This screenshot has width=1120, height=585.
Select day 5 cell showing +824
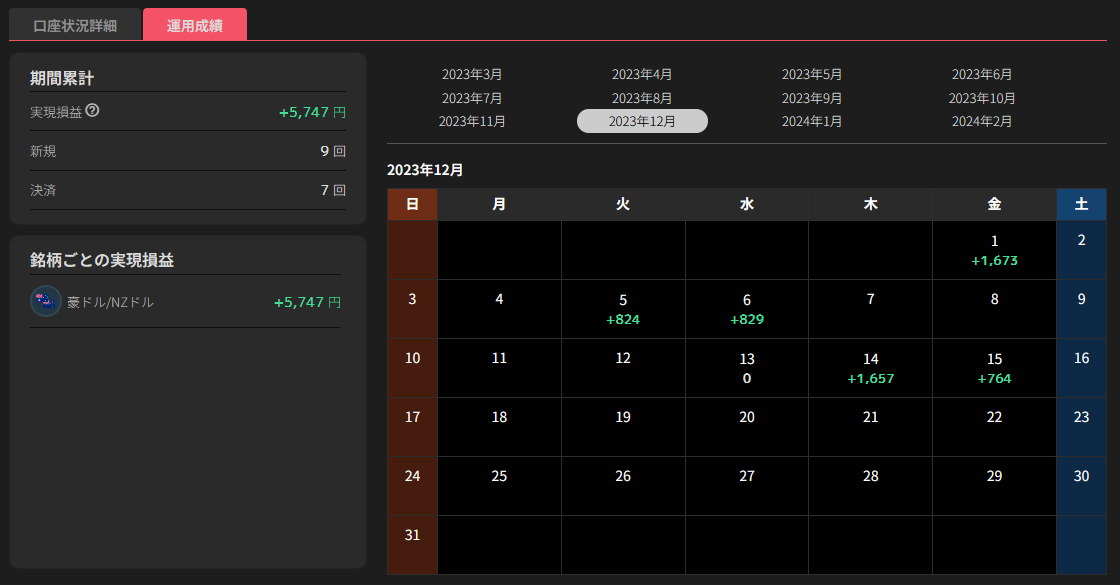[623, 309]
